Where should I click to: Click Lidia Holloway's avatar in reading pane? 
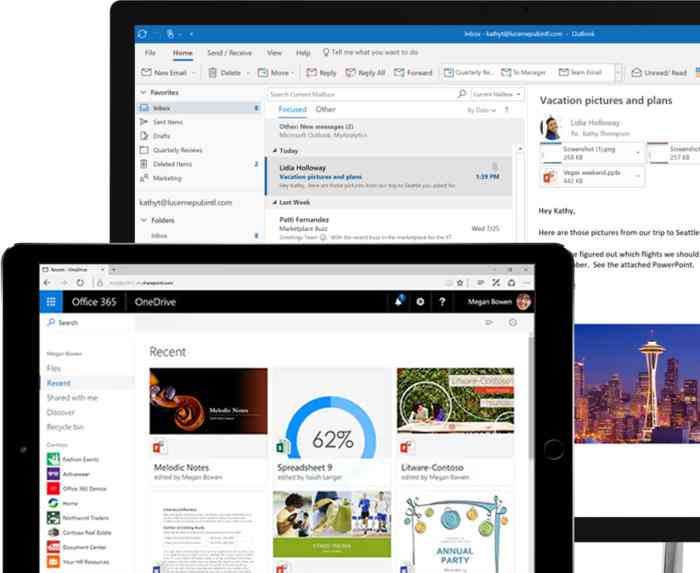(551, 128)
